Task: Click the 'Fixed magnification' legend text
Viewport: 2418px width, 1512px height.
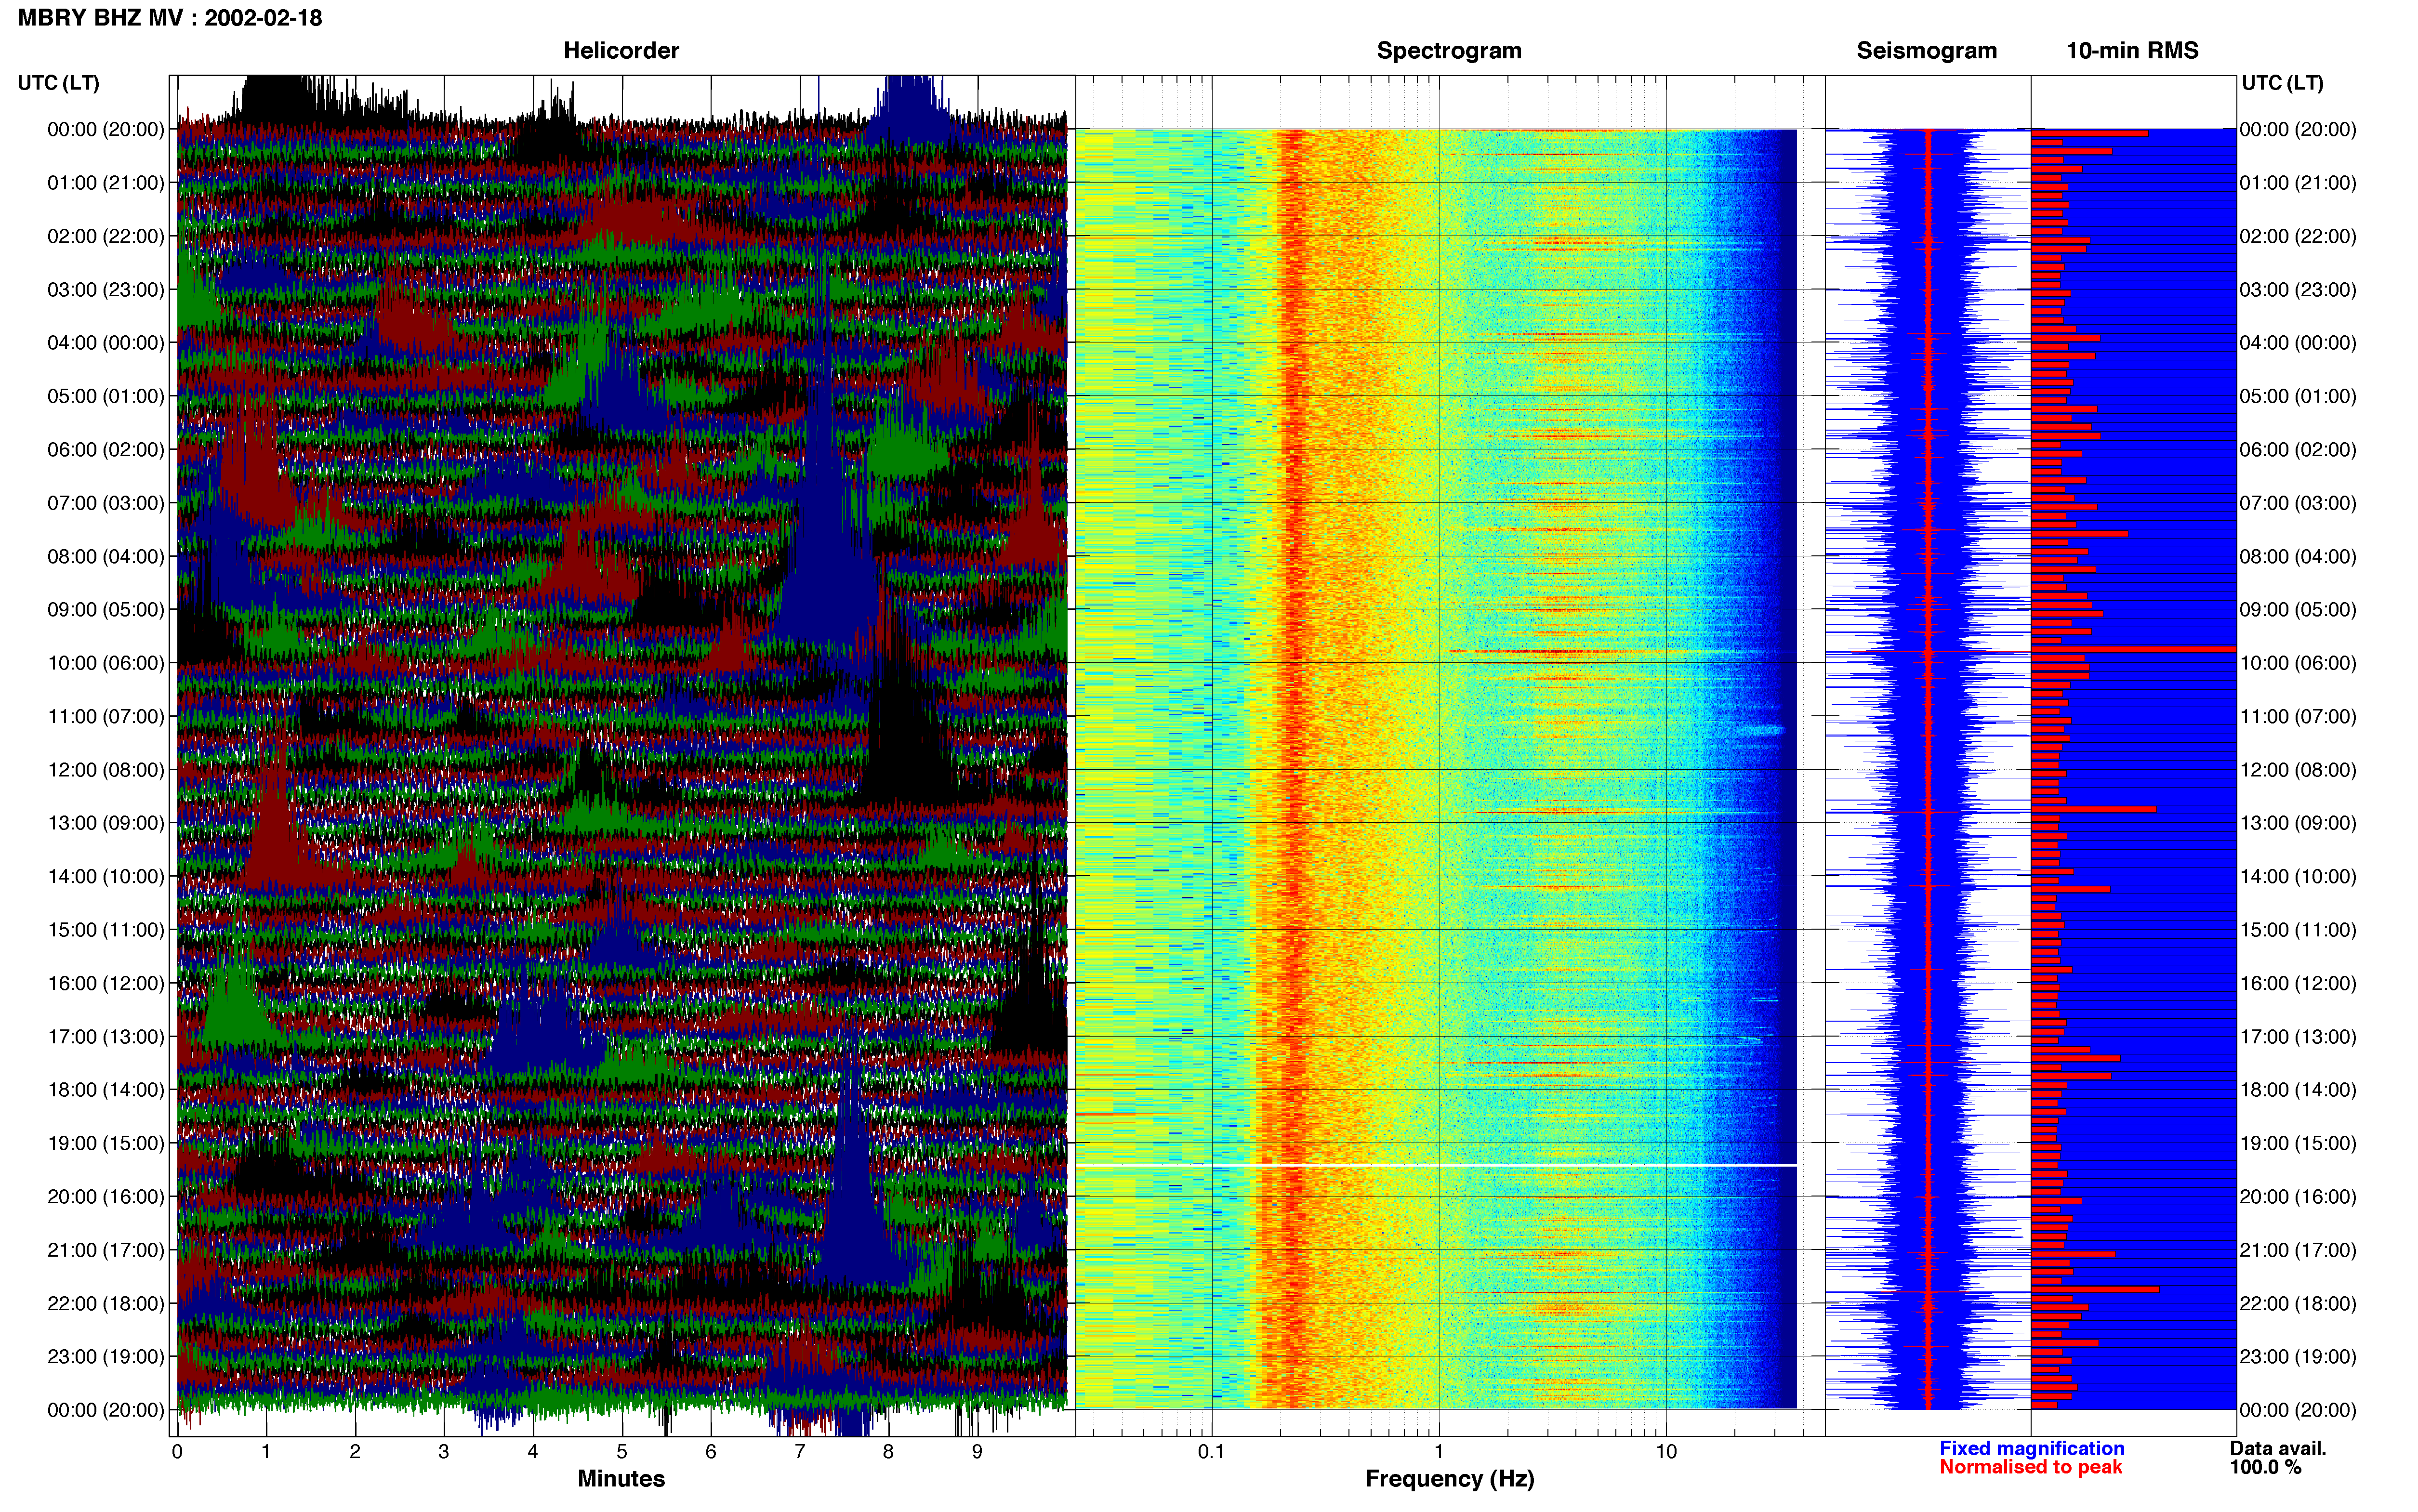Action: [2031, 1448]
